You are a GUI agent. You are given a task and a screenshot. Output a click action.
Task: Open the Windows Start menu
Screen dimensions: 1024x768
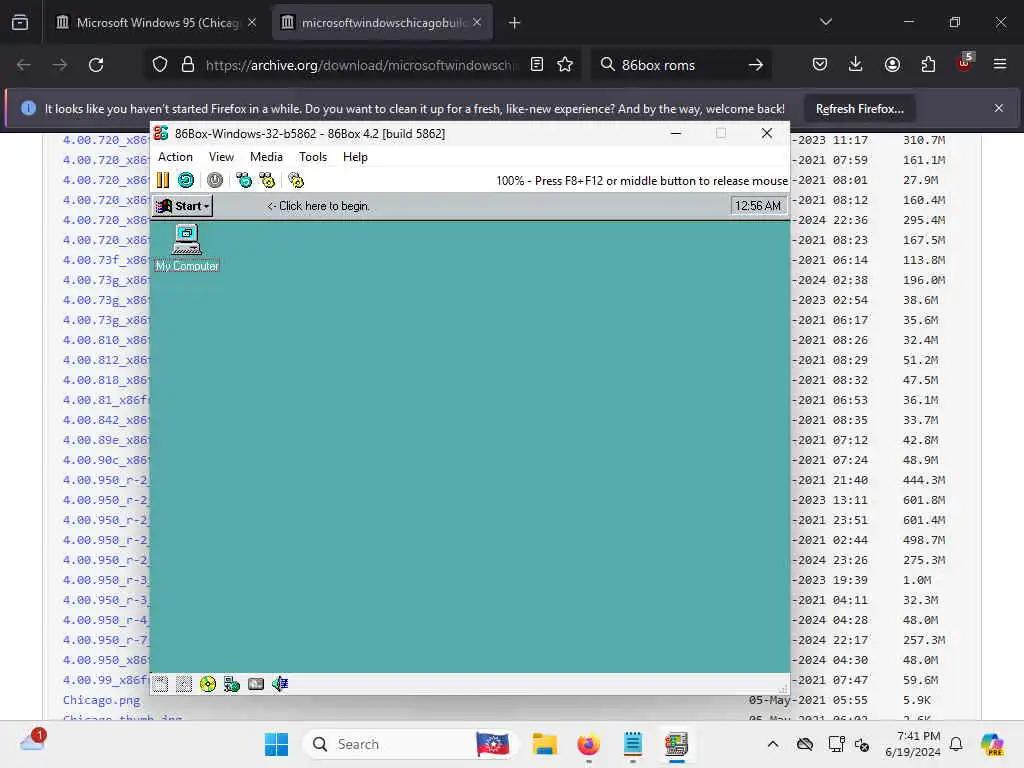(x=276, y=744)
